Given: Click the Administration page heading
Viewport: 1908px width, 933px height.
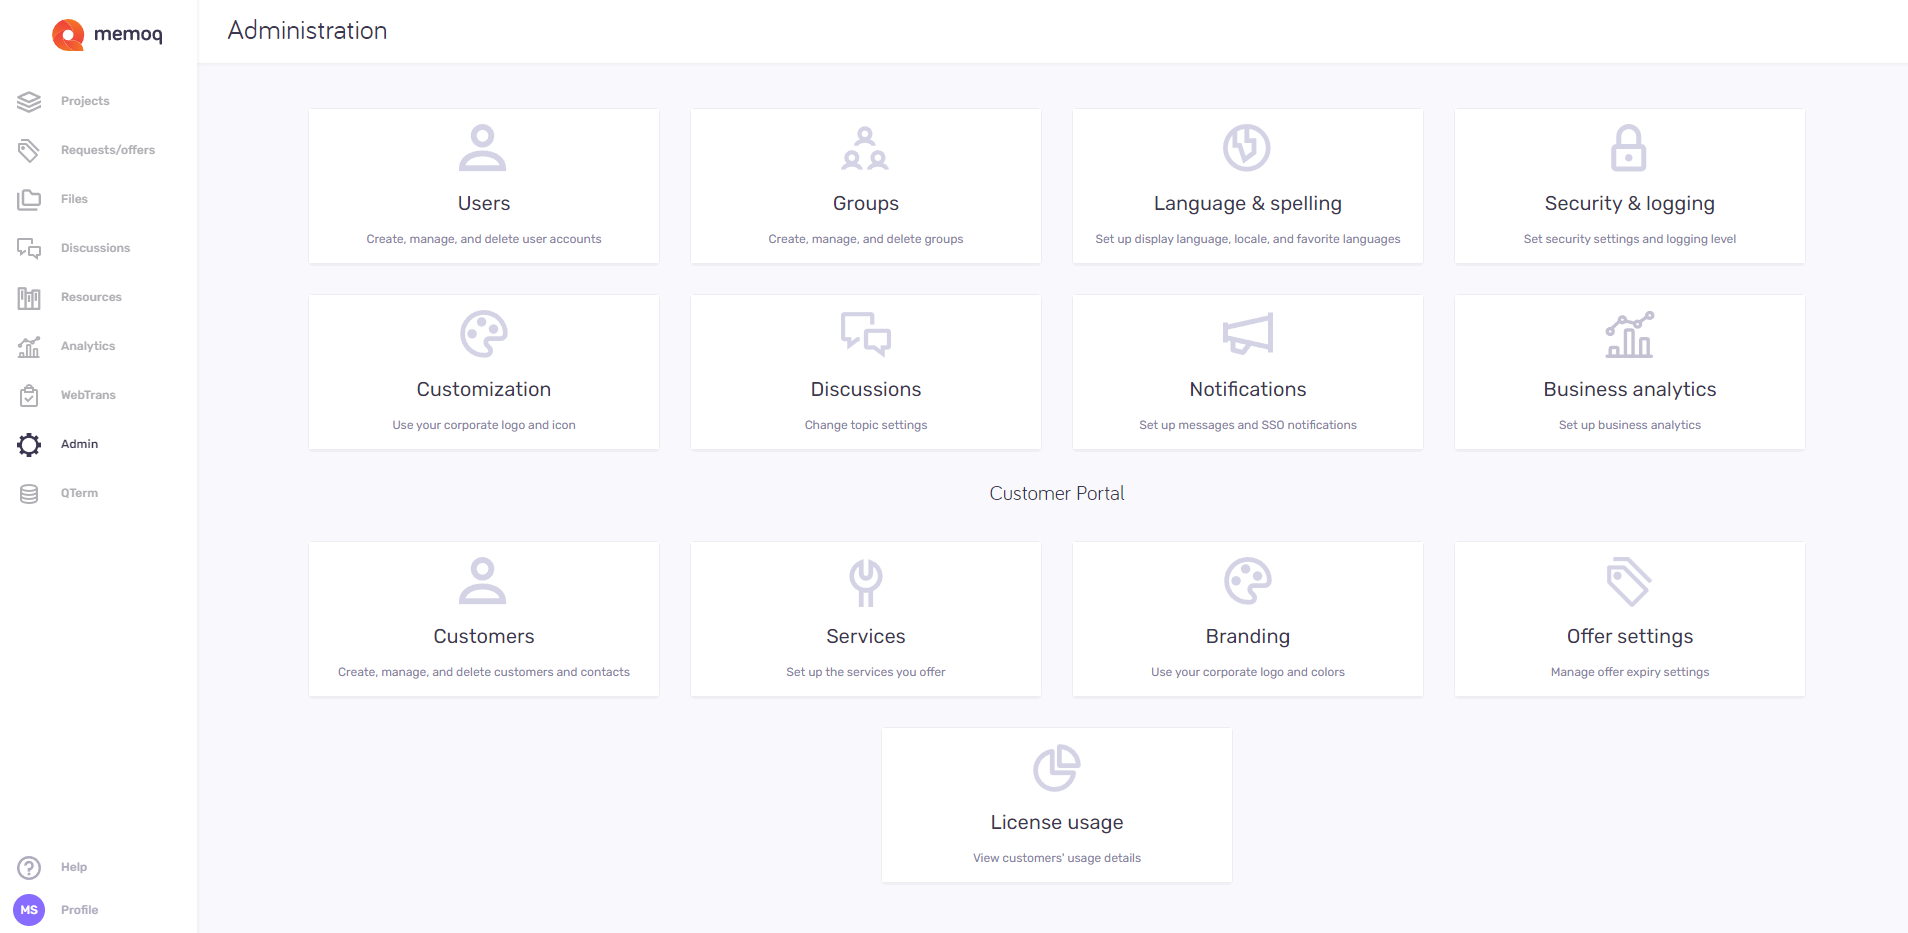Looking at the screenshot, I should coord(307,31).
